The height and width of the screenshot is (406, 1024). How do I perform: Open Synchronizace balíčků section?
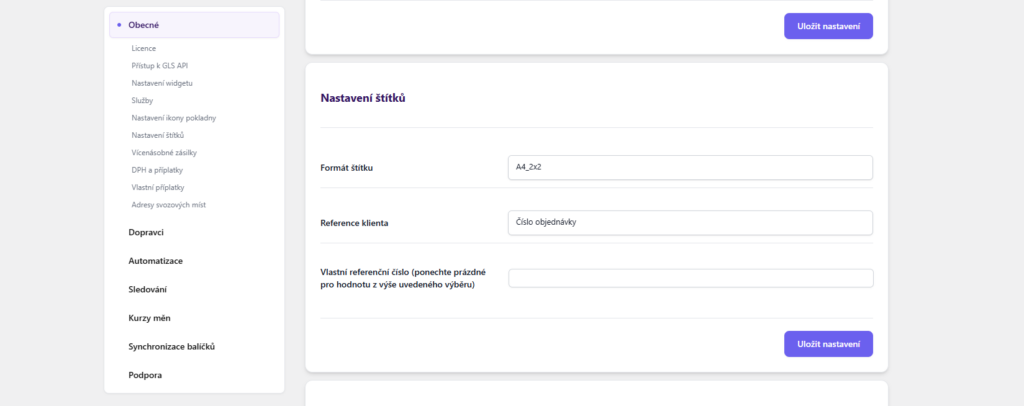[x=172, y=347]
